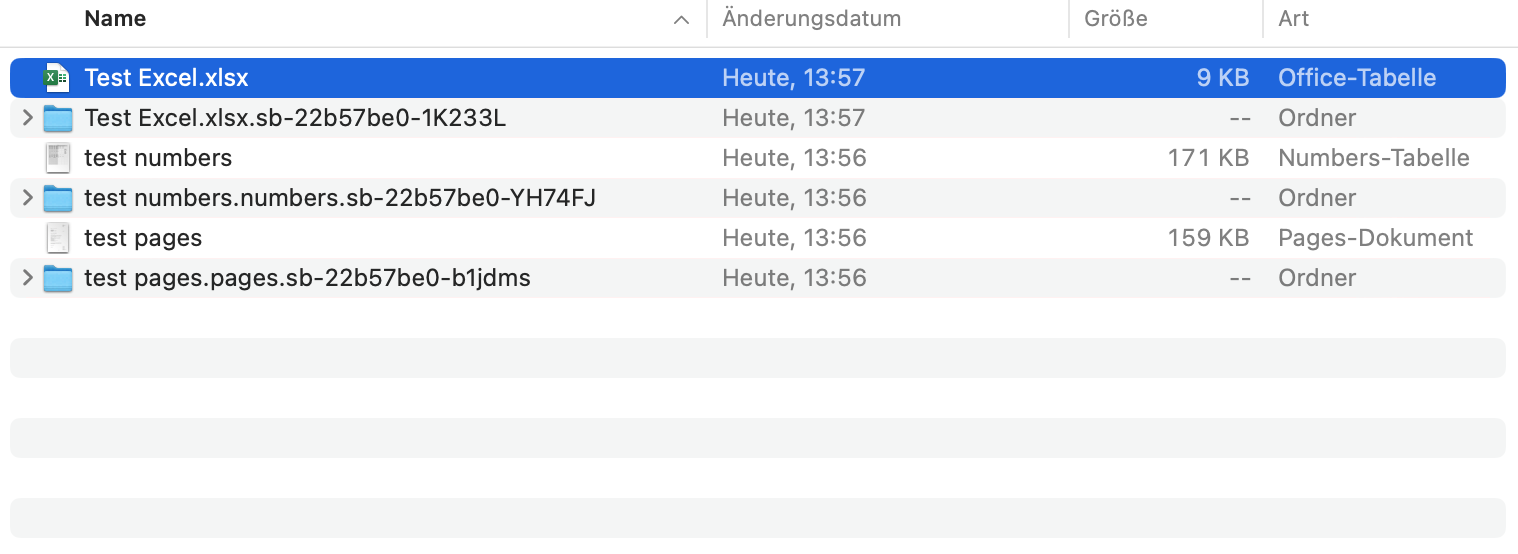Select the Test Excel.xlsx file name
The image size is (1518, 554).
pyautogui.click(x=166, y=78)
